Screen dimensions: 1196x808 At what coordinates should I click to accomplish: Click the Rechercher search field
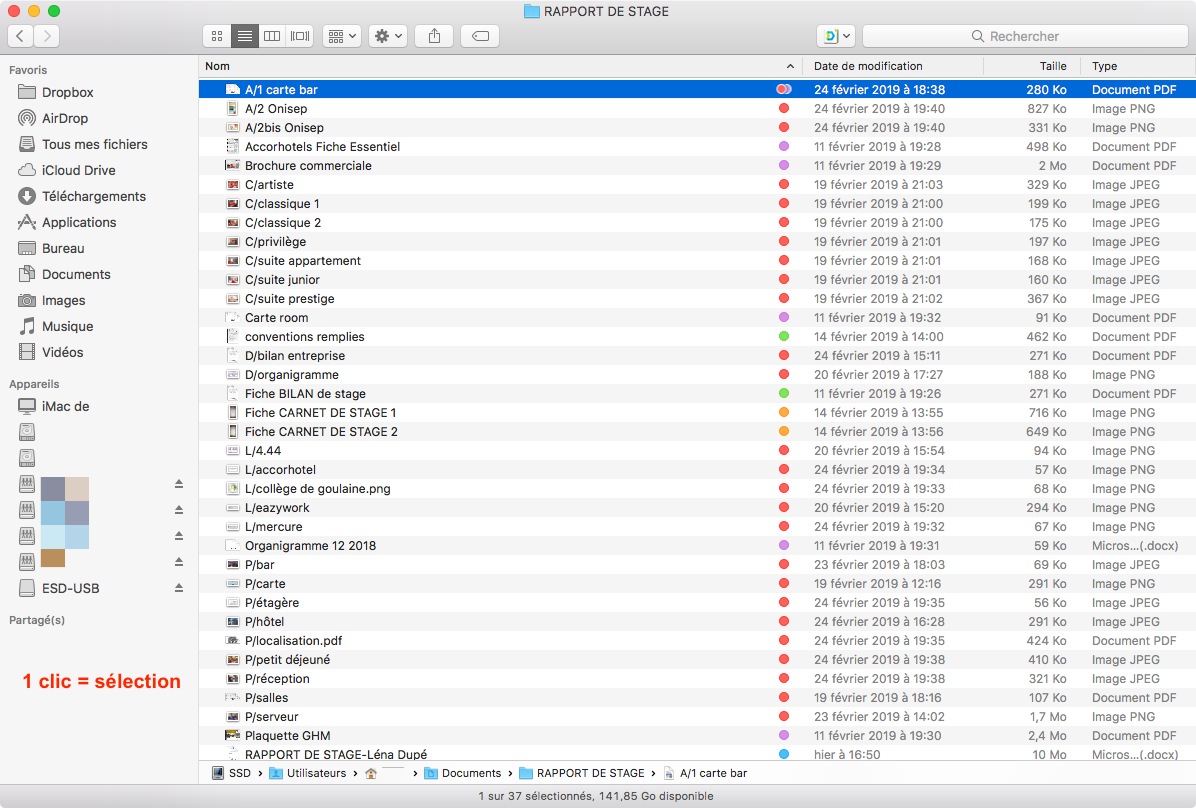(1023, 36)
